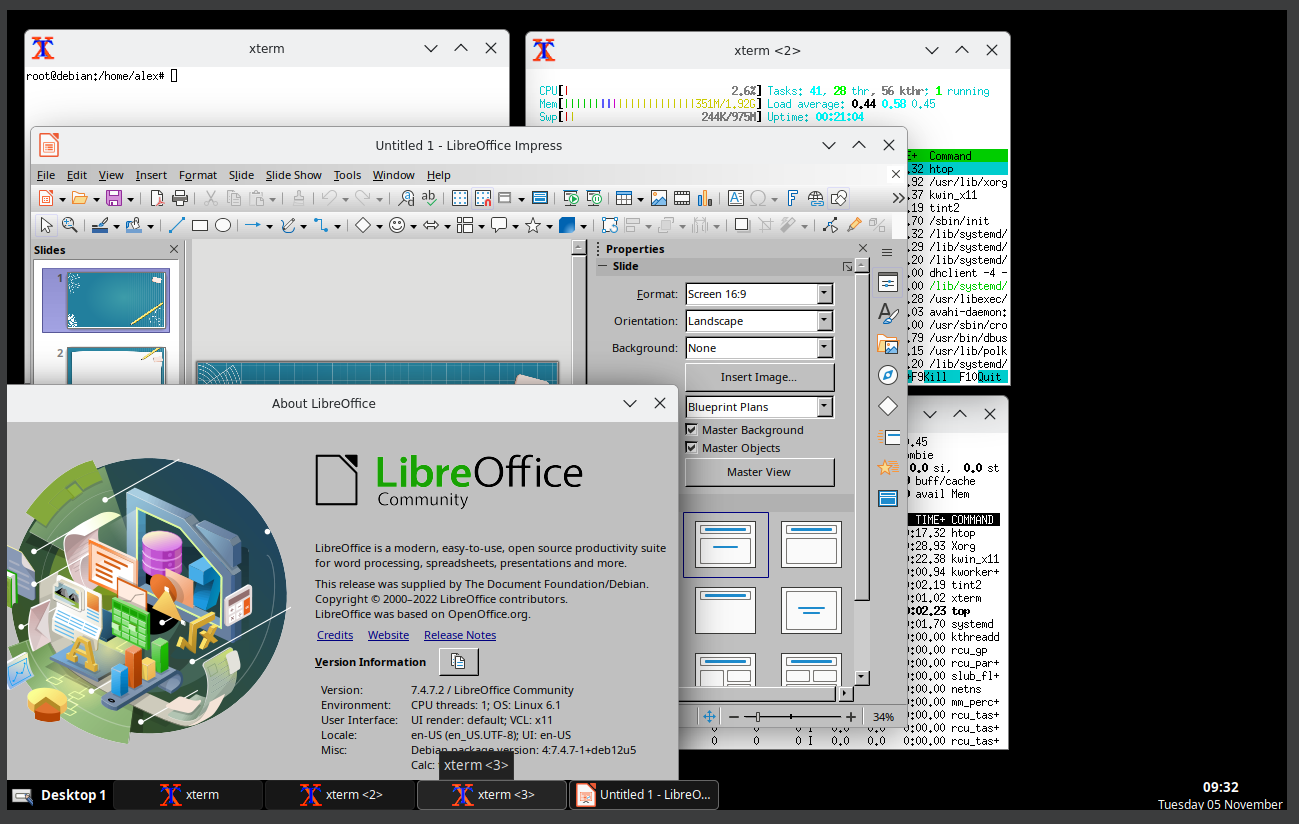Open the Slide Show menu

[x=293, y=175]
